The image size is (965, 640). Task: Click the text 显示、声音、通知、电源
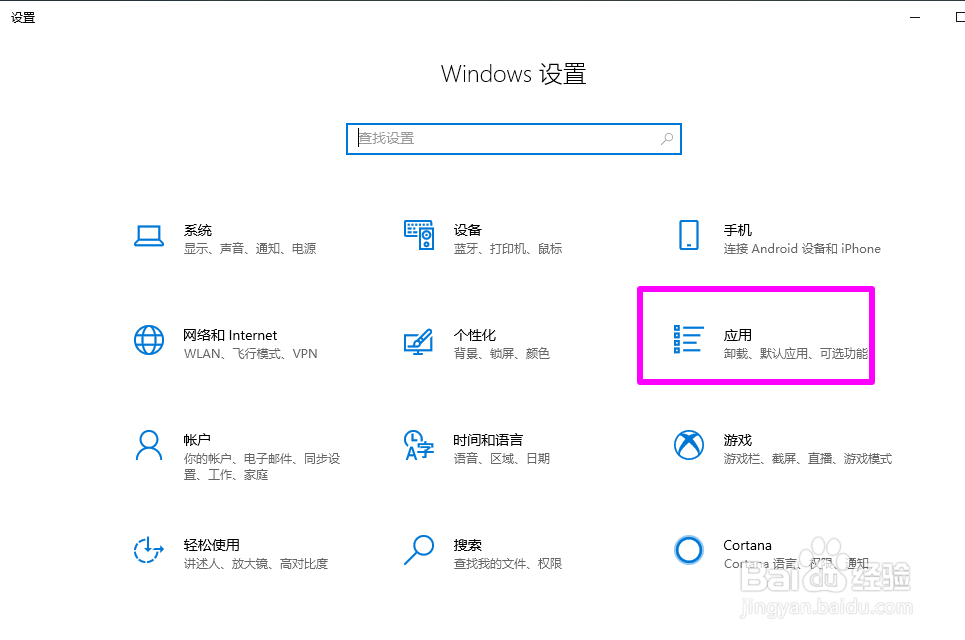pyautogui.click(x=250, y=249)
